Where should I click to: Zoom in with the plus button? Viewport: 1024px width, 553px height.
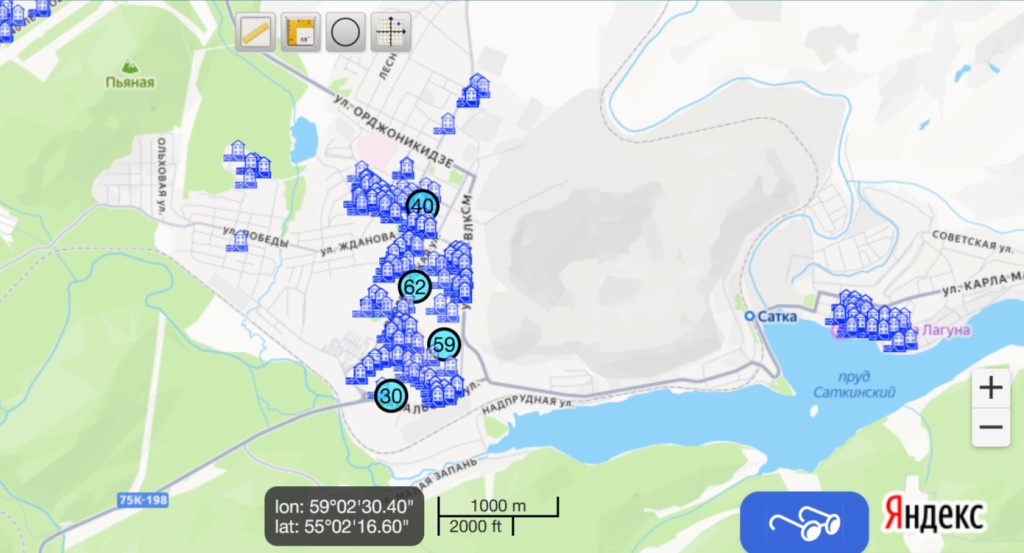tap(991, 388)
